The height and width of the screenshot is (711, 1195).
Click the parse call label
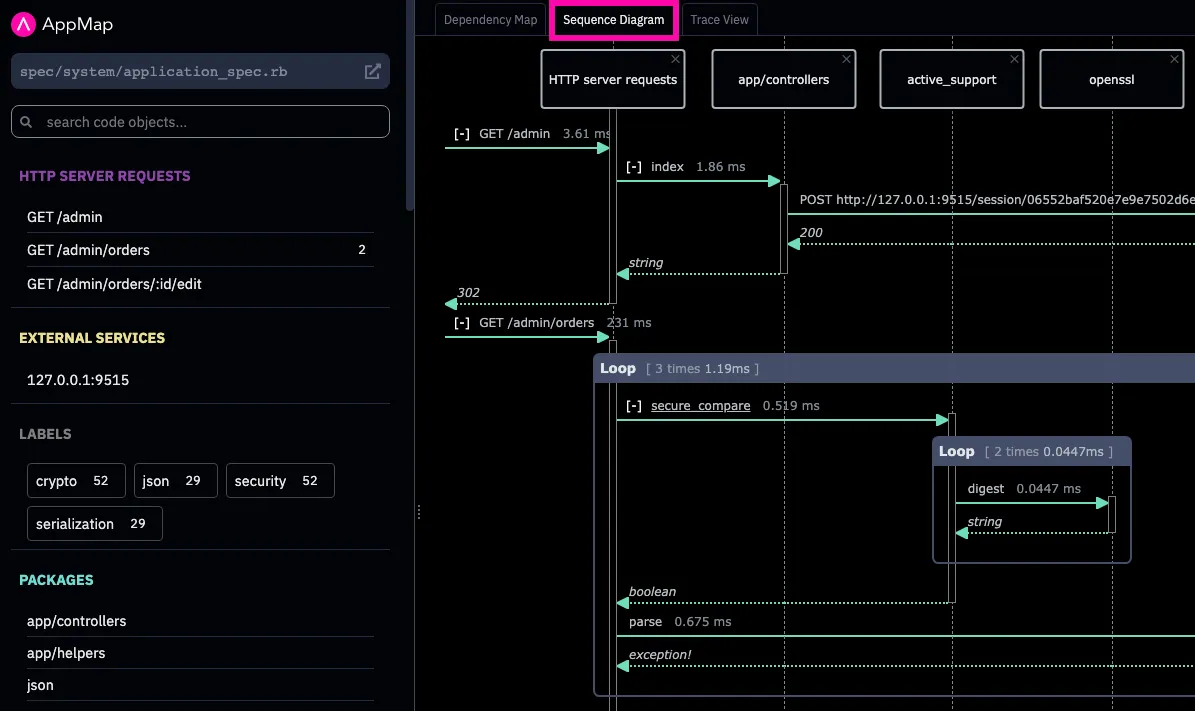[646, 622]
